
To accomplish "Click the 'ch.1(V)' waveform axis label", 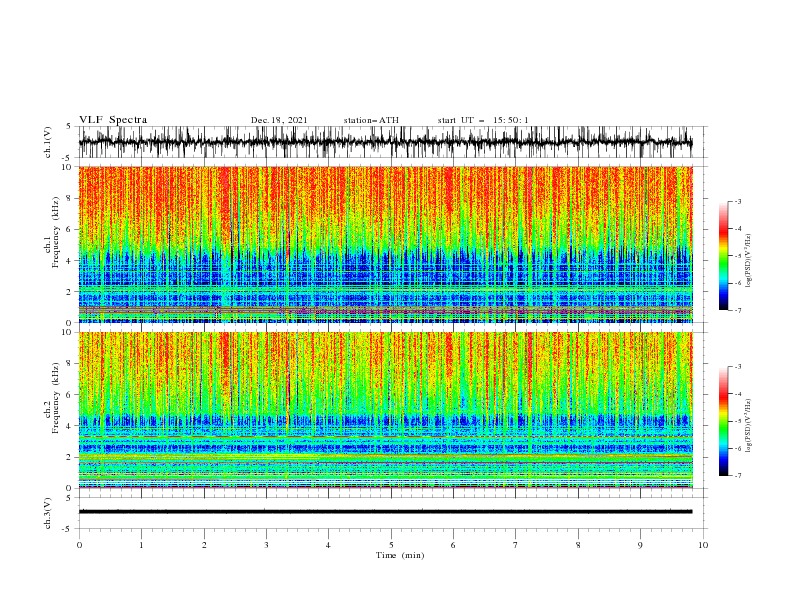I will coord(48,142).
